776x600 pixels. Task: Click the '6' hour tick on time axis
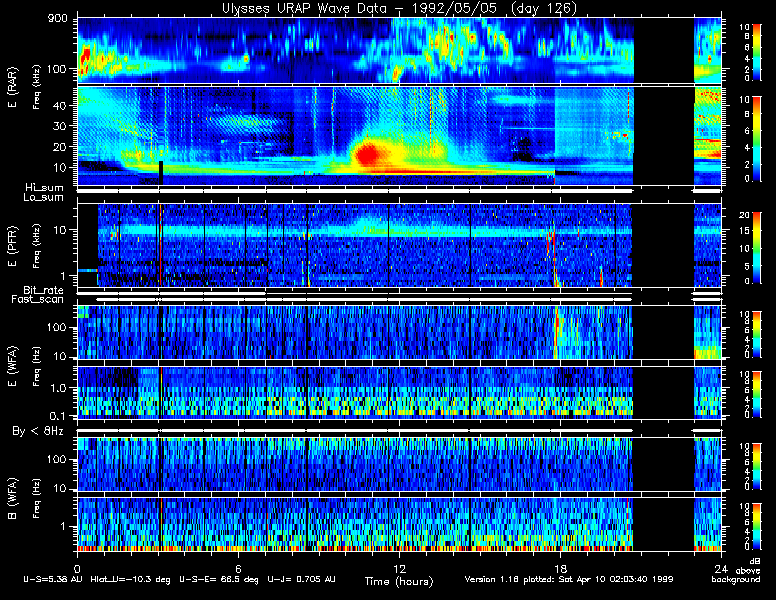point(238,568)
